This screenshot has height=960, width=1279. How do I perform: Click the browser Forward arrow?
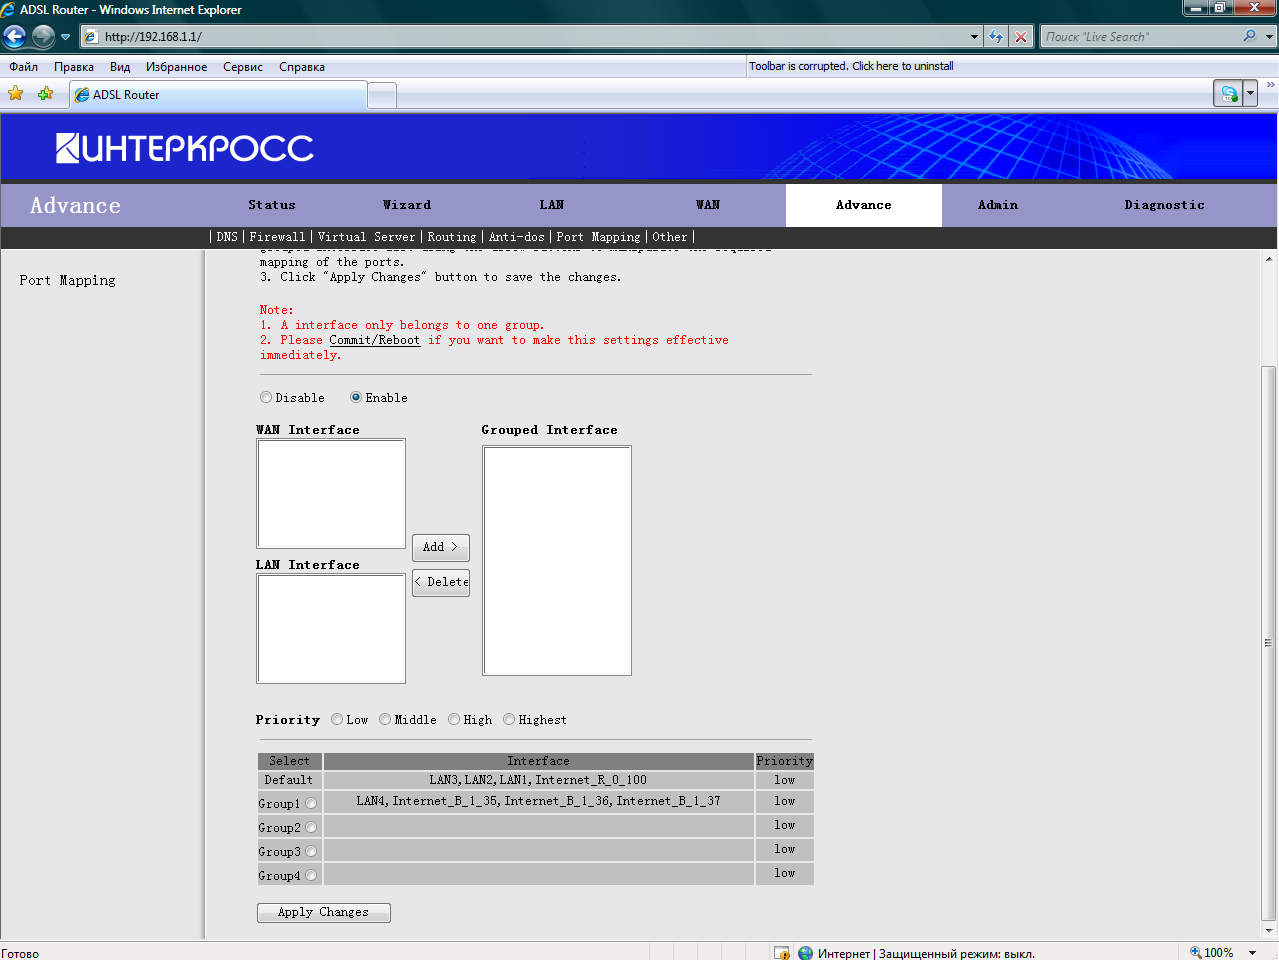[43, 37]
